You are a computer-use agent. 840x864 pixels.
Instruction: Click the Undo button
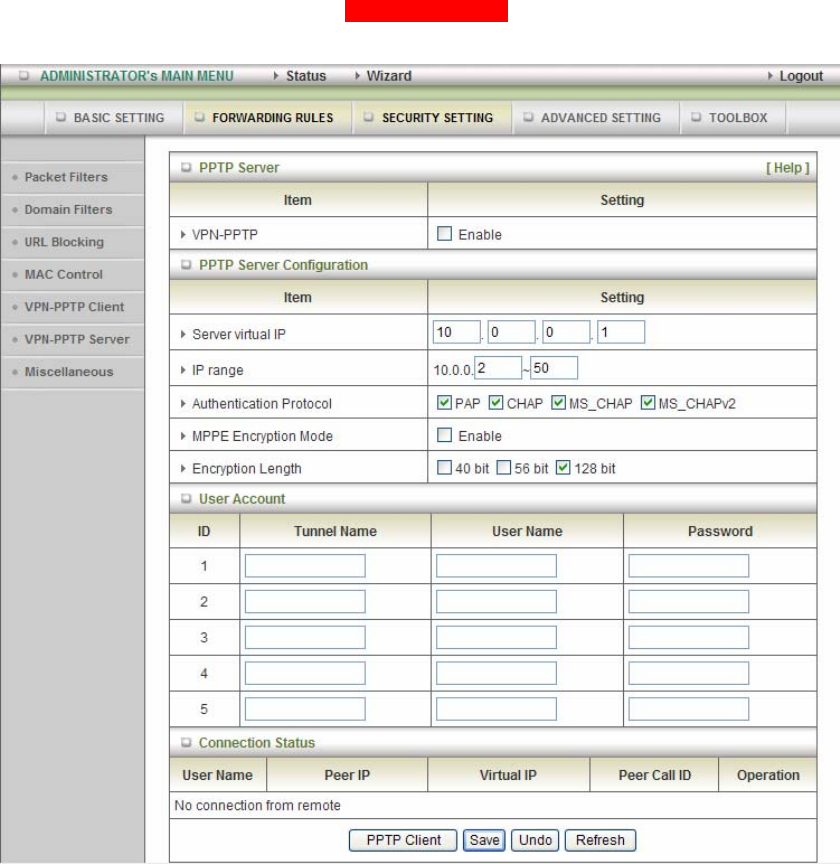coord(535,840)
